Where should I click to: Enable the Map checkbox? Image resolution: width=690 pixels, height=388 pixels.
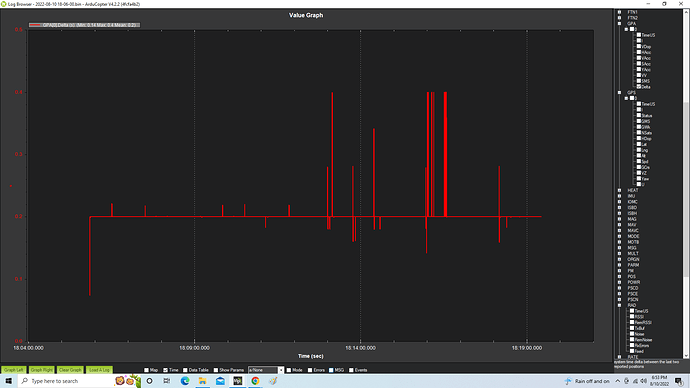(x=147, y=370)
